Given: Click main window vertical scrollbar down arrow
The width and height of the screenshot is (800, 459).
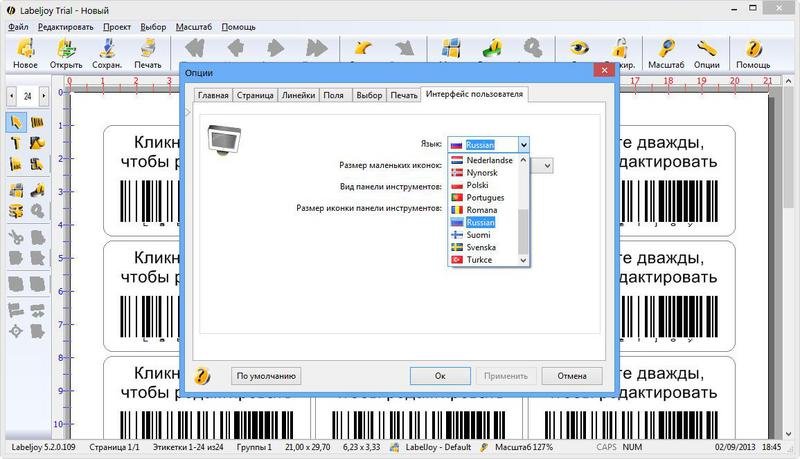Looking at the screenshot, I should point(789,434).
